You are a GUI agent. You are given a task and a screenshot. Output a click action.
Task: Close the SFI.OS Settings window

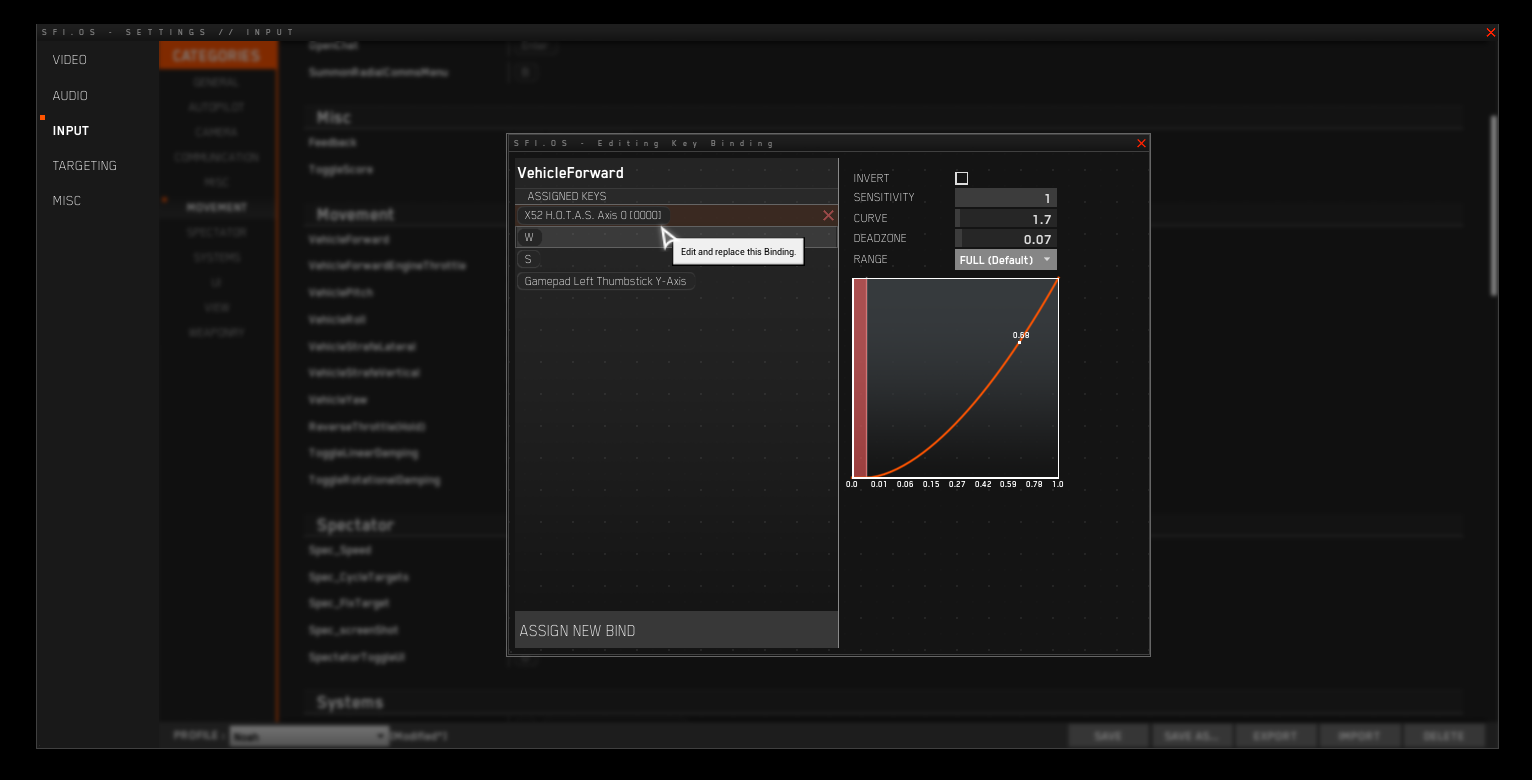pos(1491,33)
